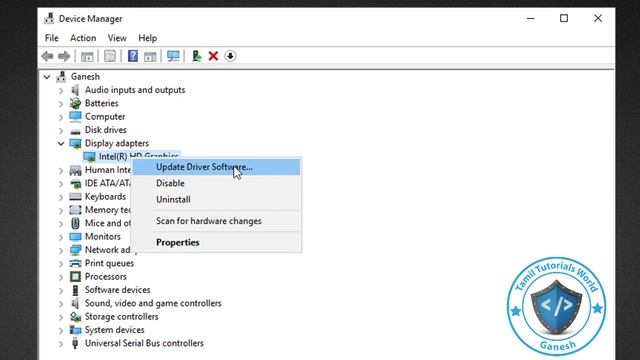The height and width of the screenshot is (360, 640).
Task: Expand the Disk drives category
Action: 61,130
